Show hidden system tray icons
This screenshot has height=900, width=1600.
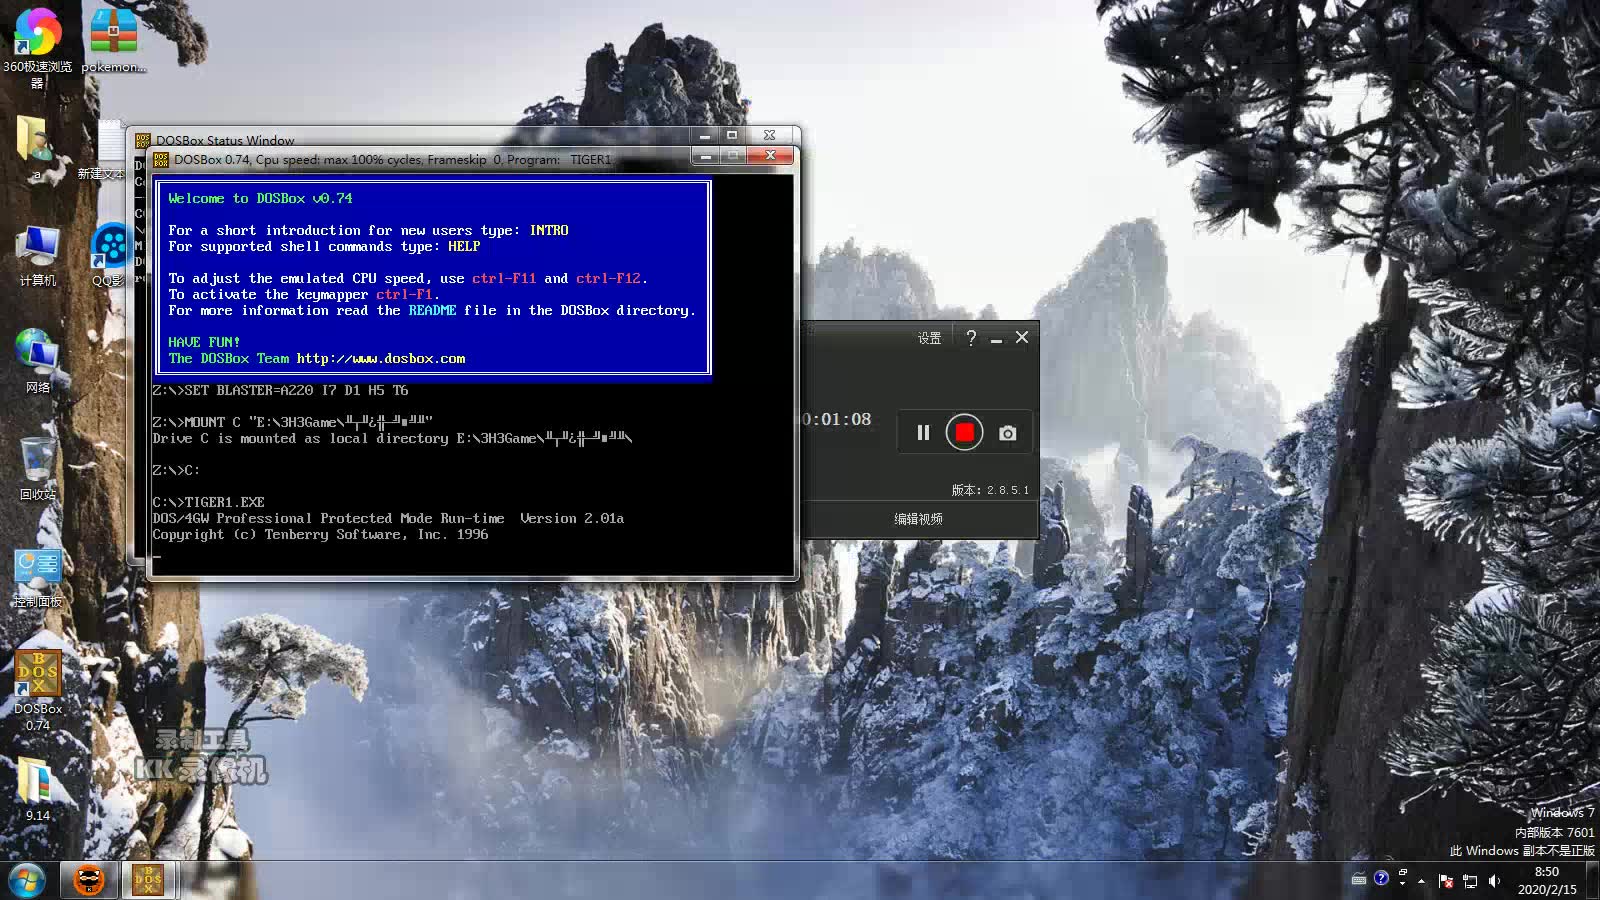[x=1421, y=881]
